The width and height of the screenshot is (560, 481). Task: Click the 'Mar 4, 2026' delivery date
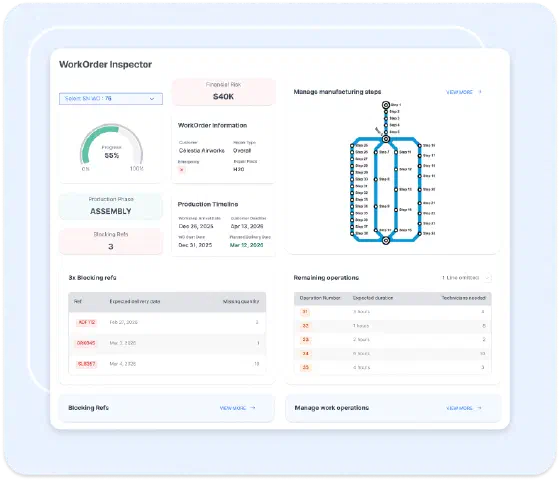(122, 364)
